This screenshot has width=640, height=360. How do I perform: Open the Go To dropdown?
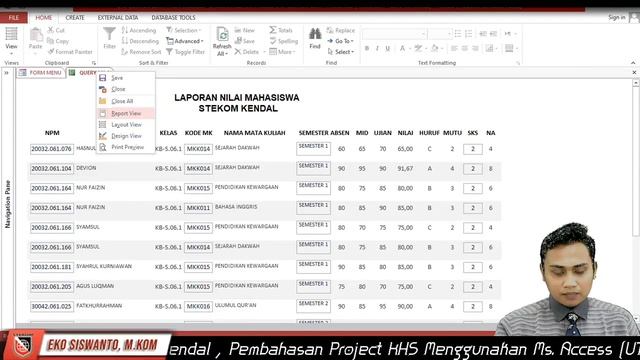tap(340, 41)
